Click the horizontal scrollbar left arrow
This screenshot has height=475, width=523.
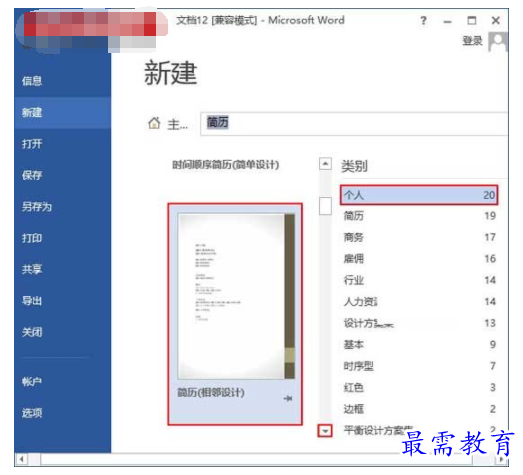tap(22, 459)
